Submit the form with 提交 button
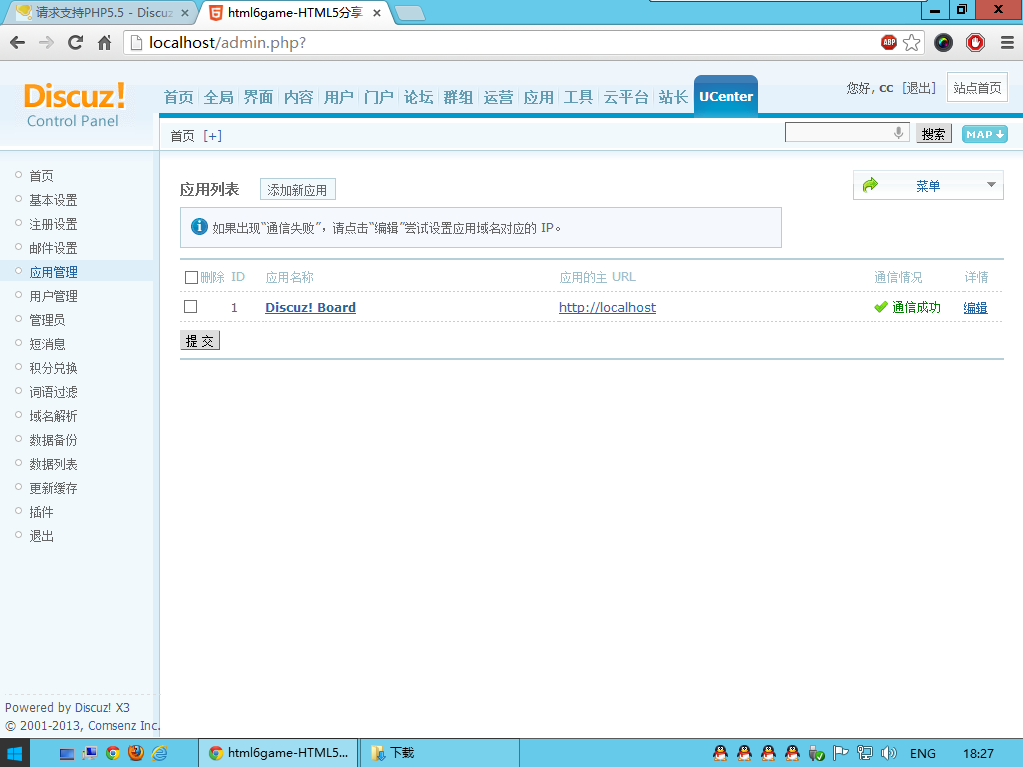This screenshot has height=767, width=1023. 200,340
